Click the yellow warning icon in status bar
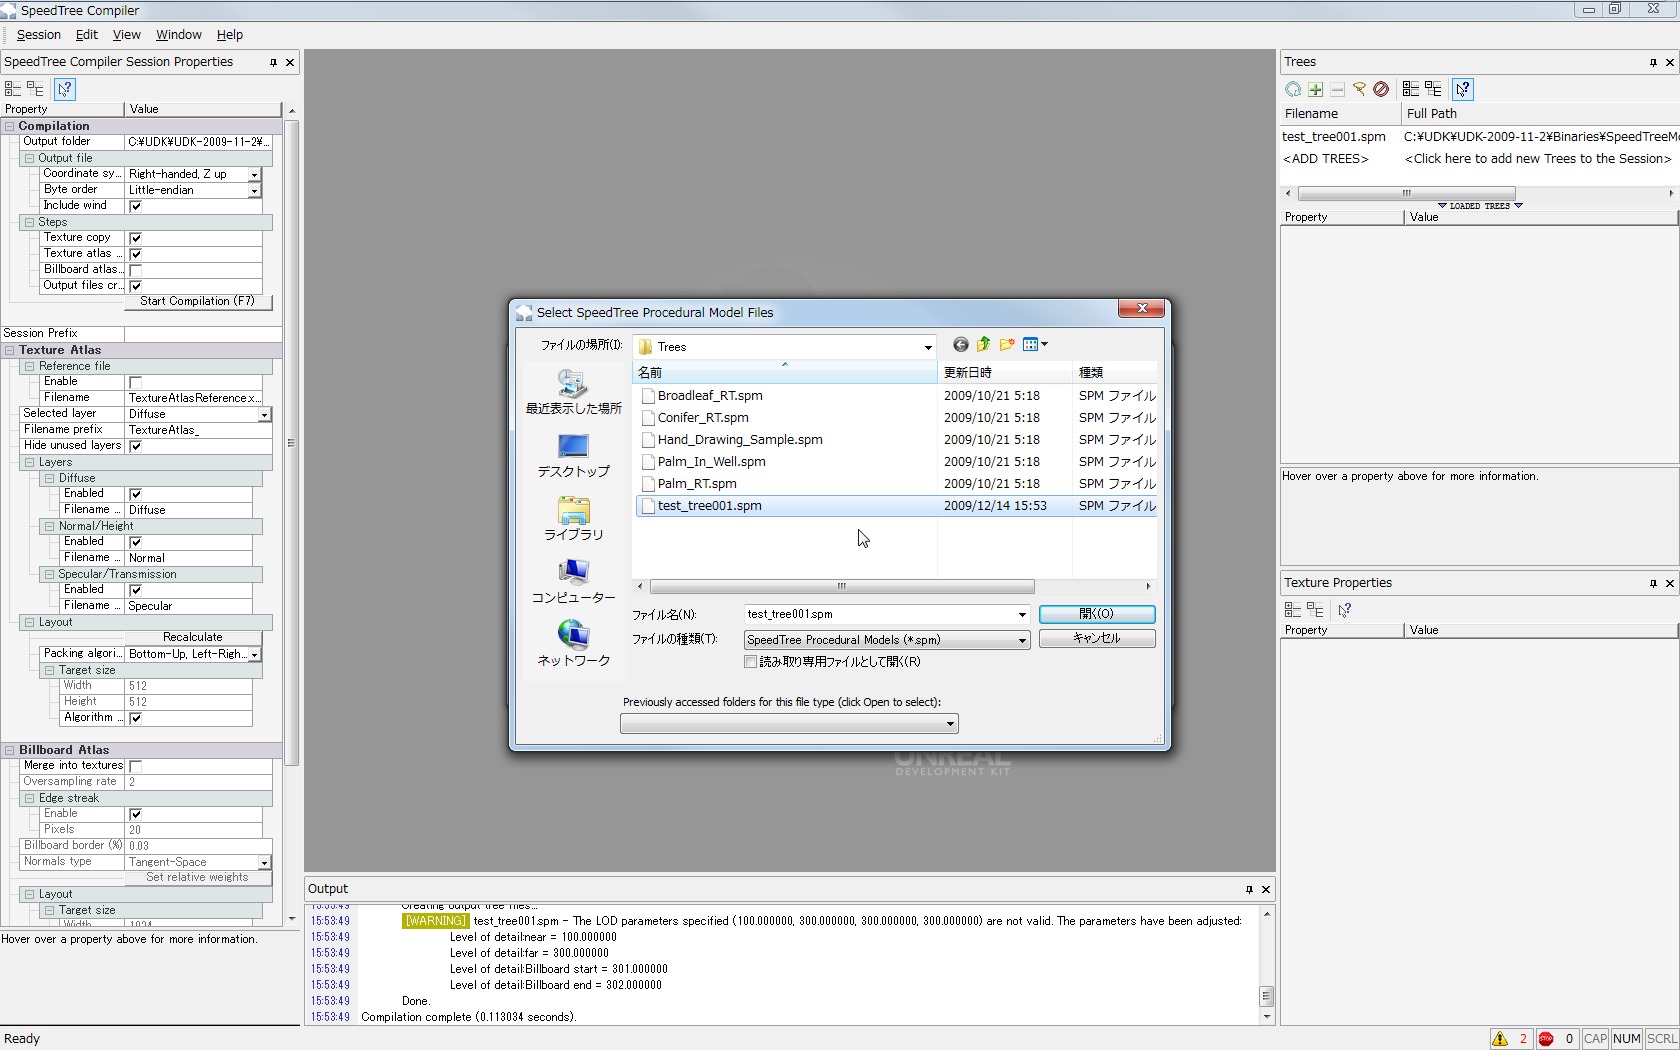 point(1500,1039)
